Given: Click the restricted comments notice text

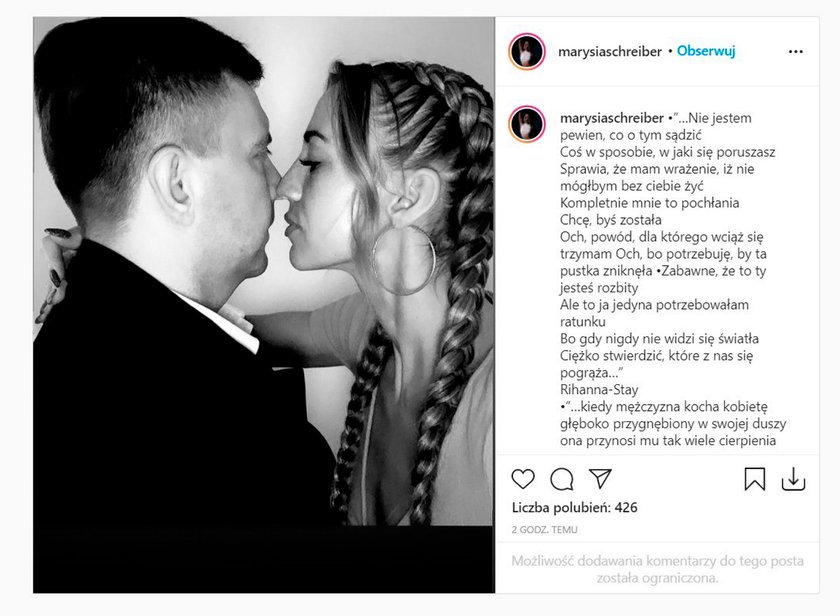Looking at the screenshot, I should (657, 569).
